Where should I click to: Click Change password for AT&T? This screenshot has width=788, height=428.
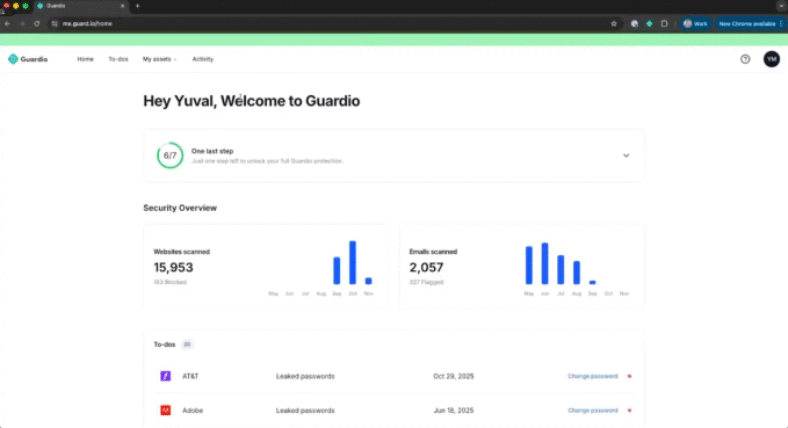pos(592,376)
